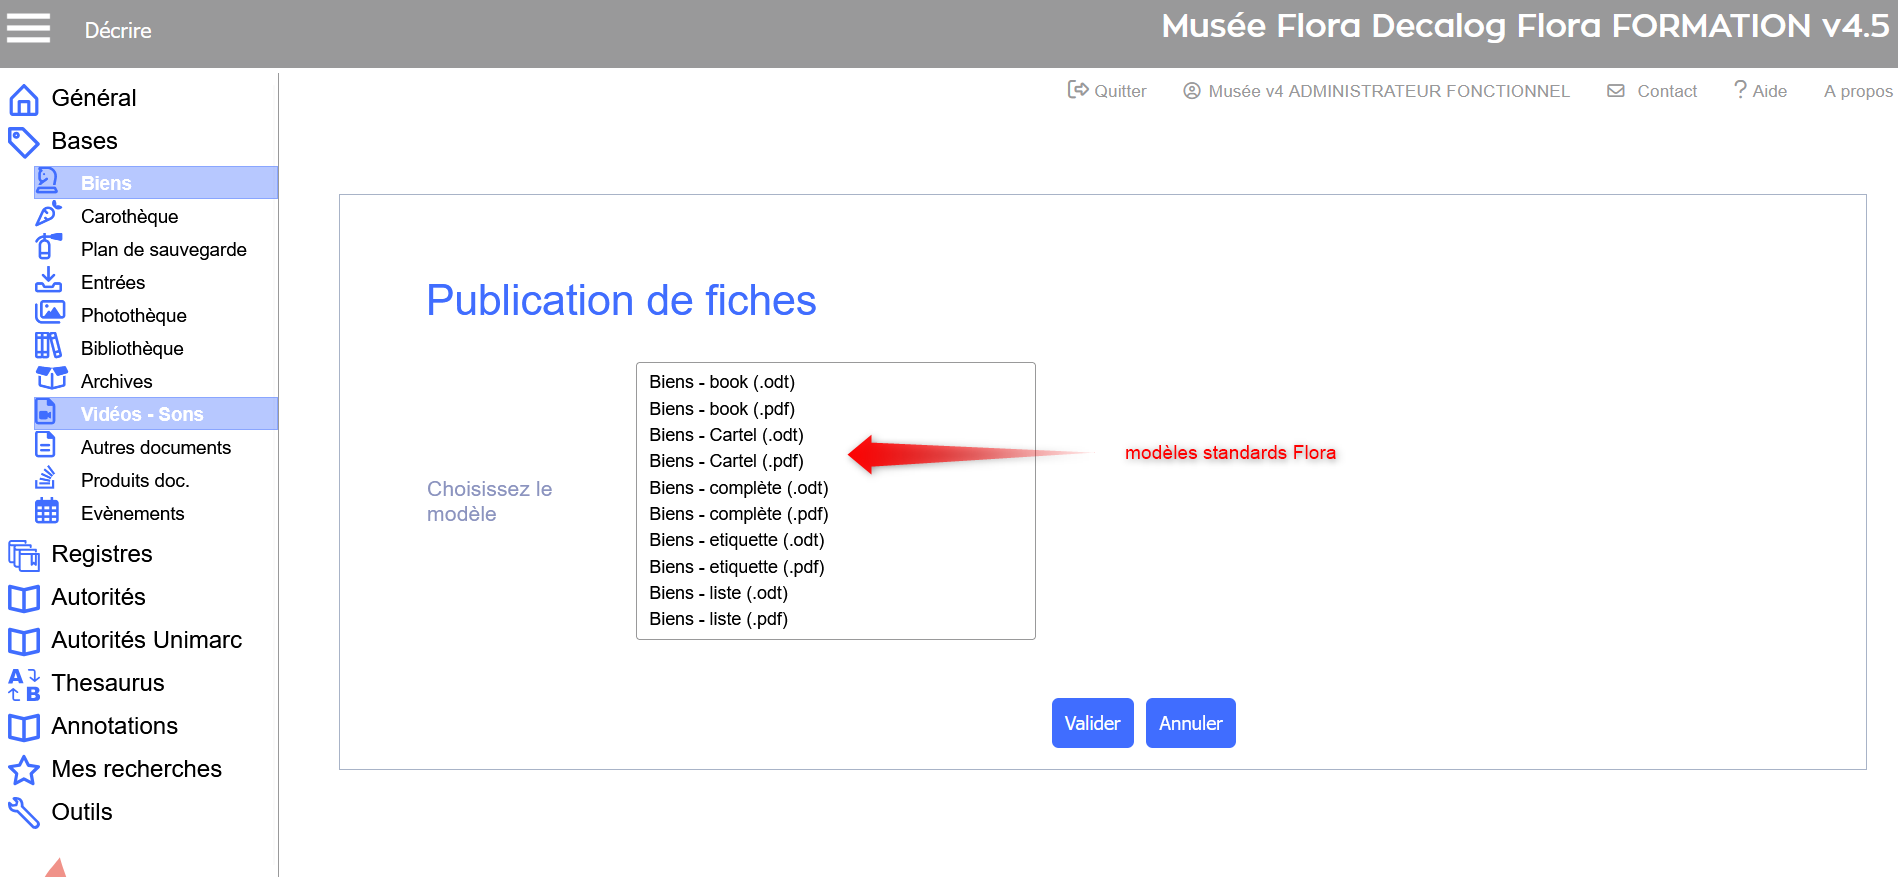Click the Plan de sauvegarde extinguisher icon
This screenshot has height=877, width=1898.
[x=48, y=247]
